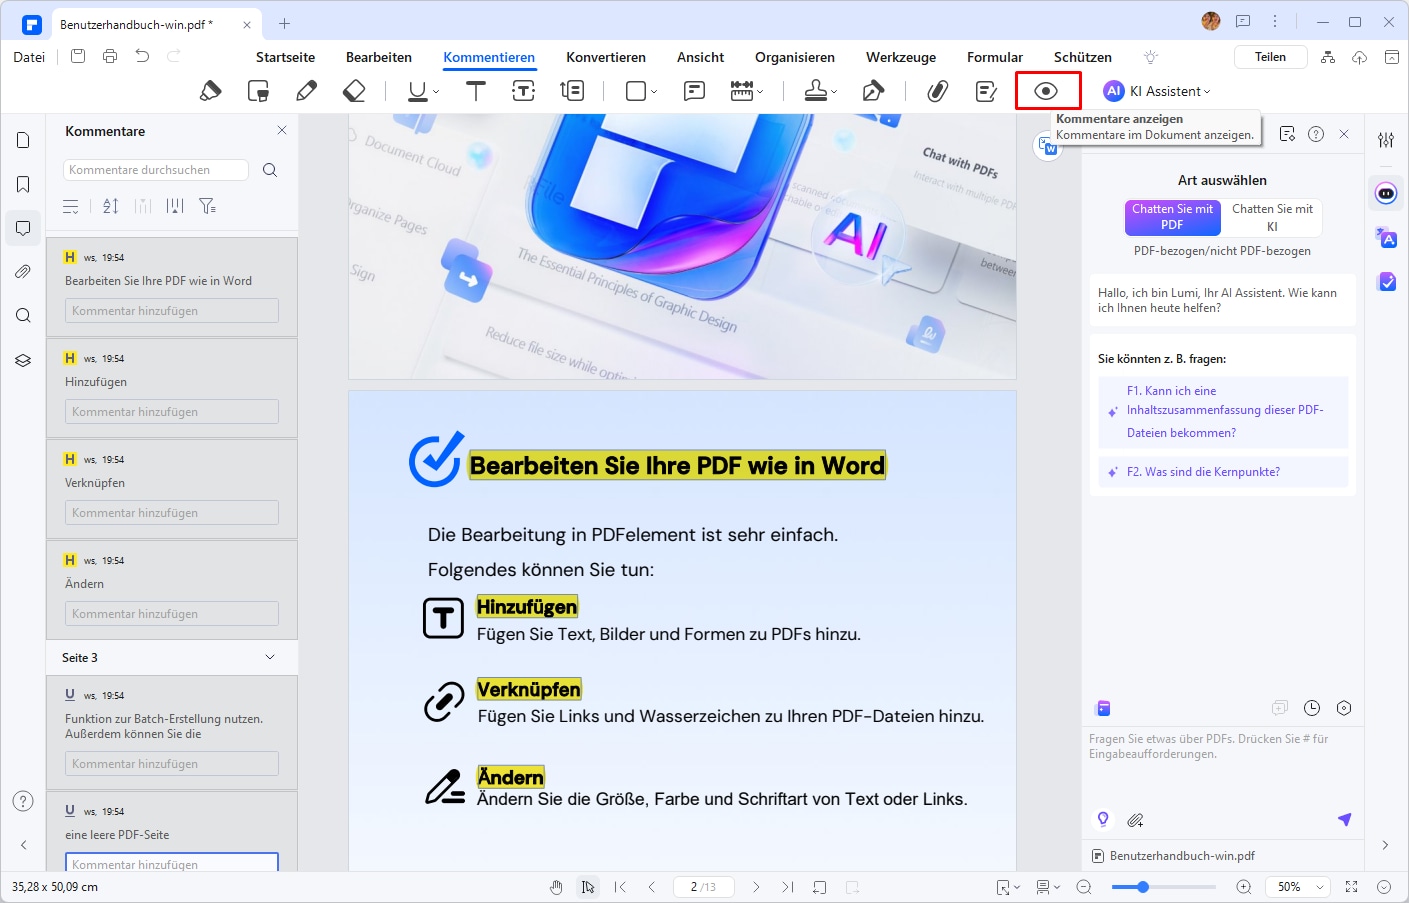Open the Datei menu

click(x=29, y=57)
